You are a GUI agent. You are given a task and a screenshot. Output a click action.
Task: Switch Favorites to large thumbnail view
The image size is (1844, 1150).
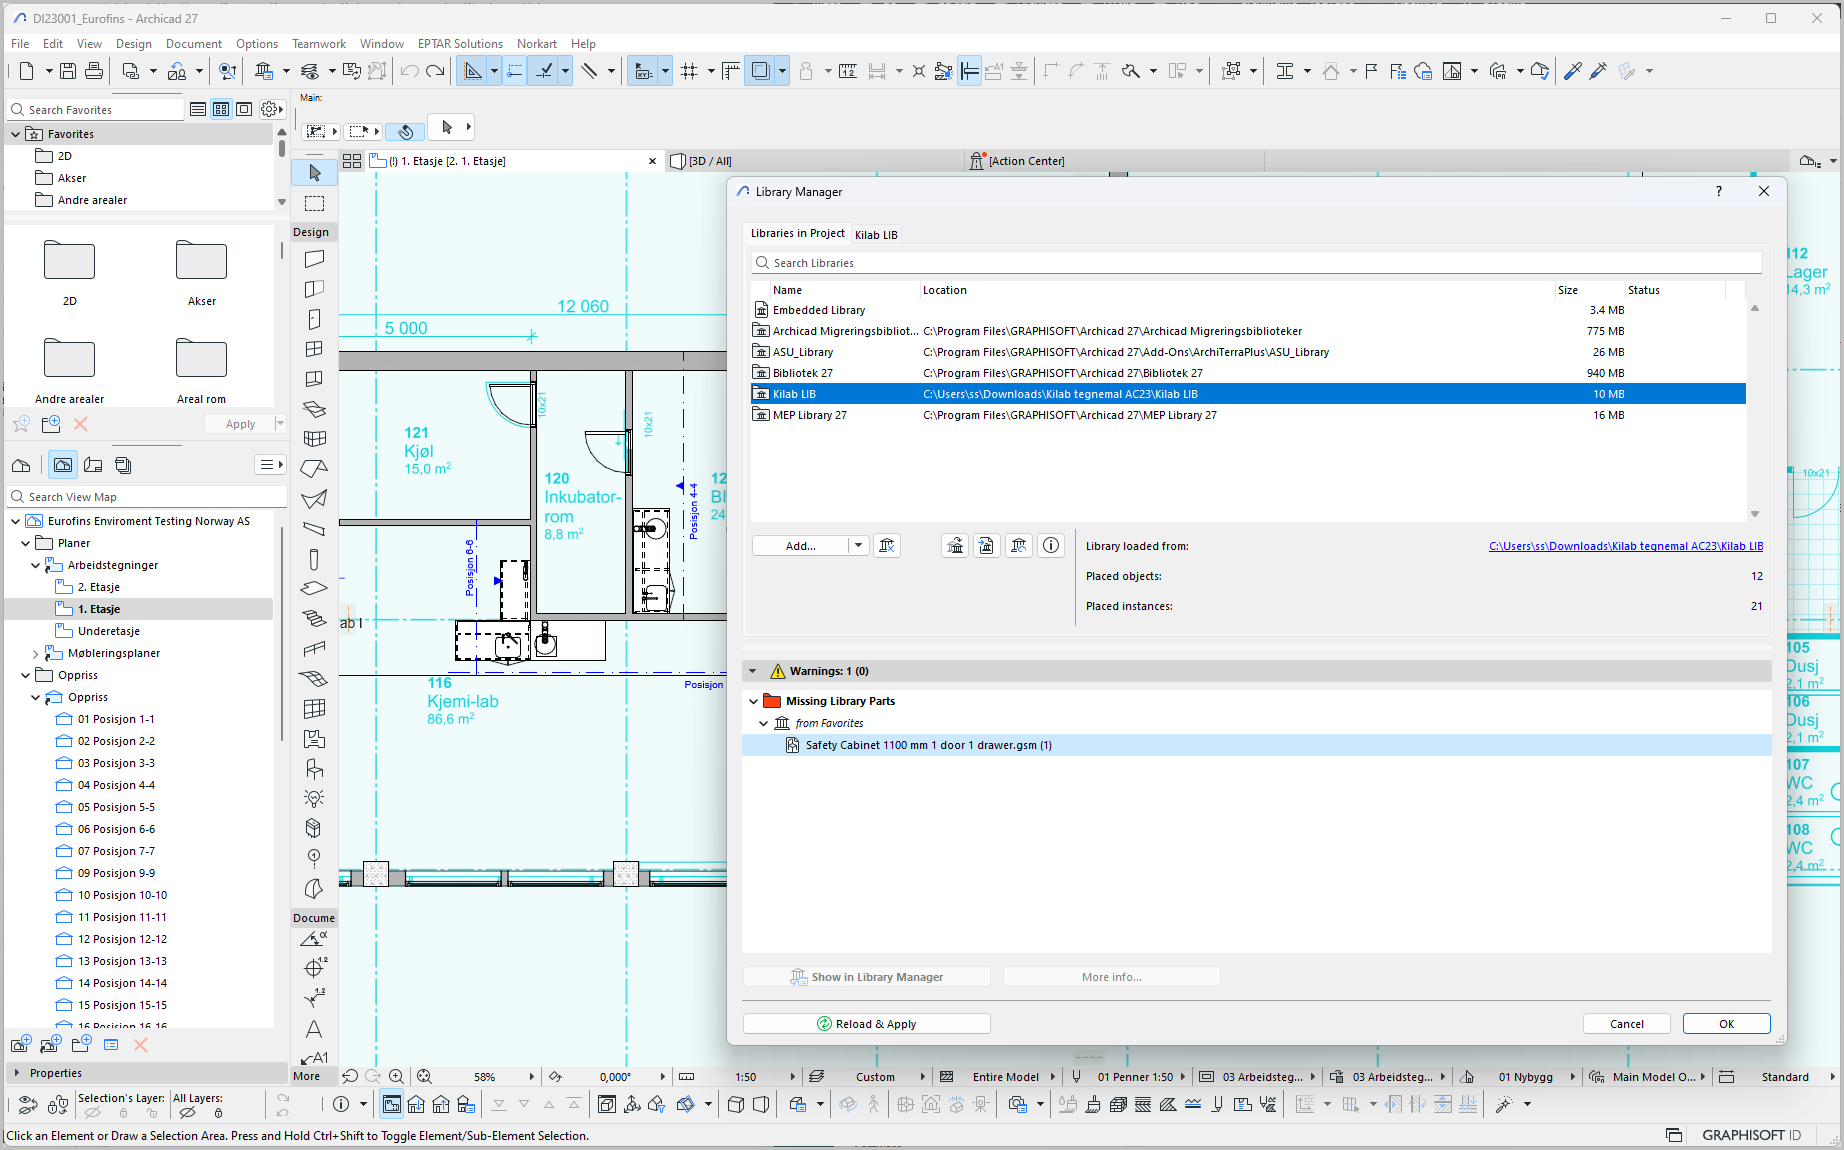coord(244,109)
